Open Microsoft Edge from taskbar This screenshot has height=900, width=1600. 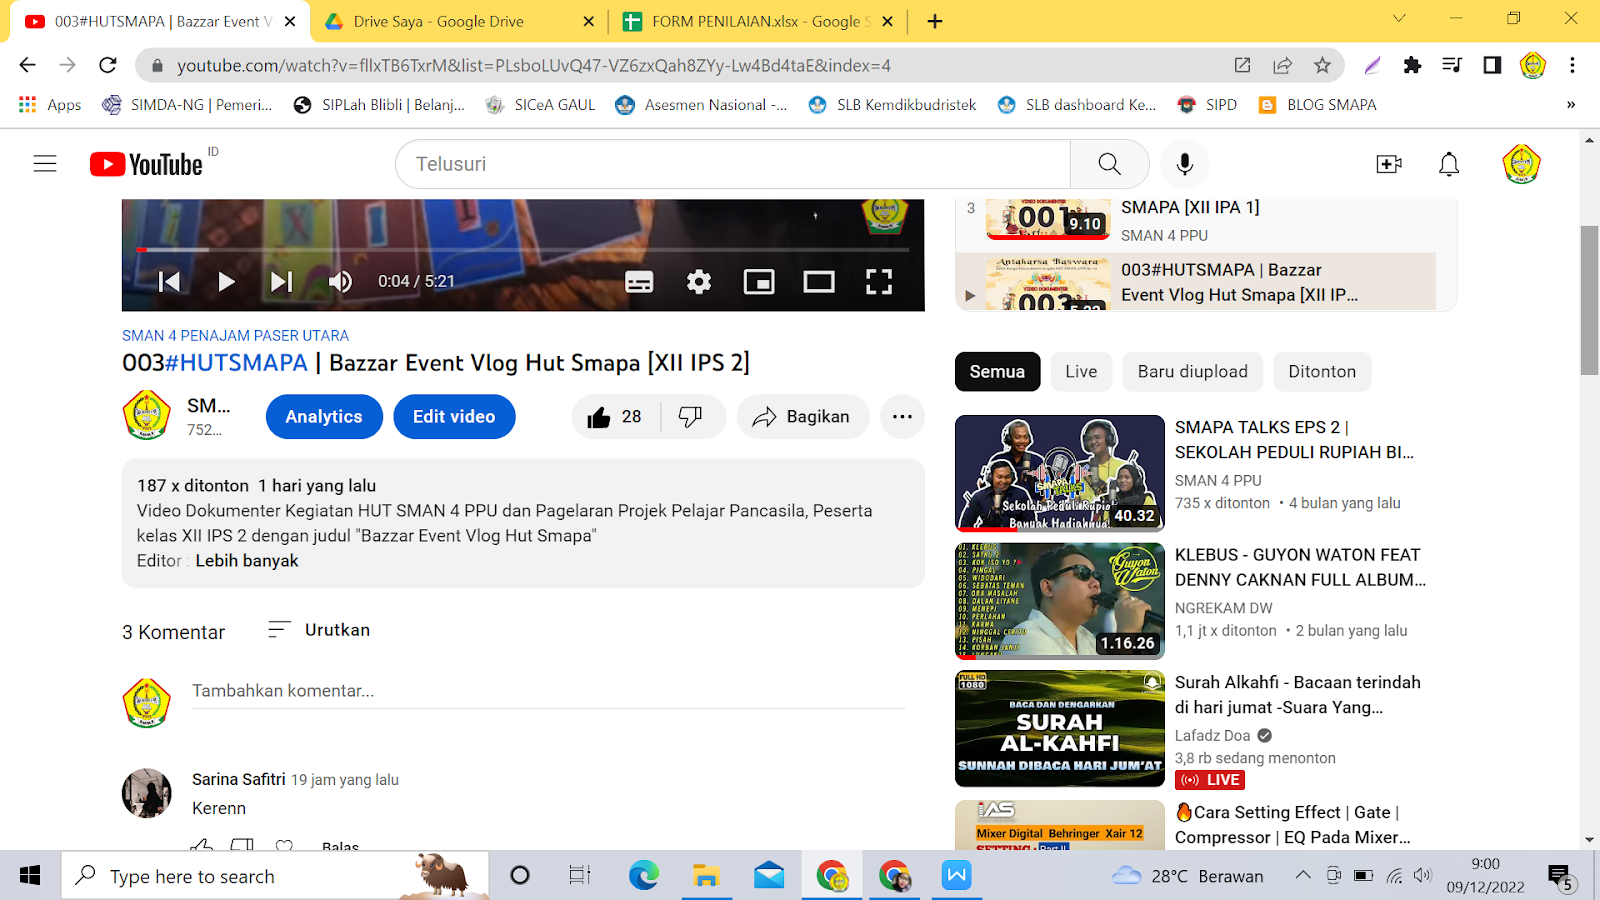tap(644, 876)
